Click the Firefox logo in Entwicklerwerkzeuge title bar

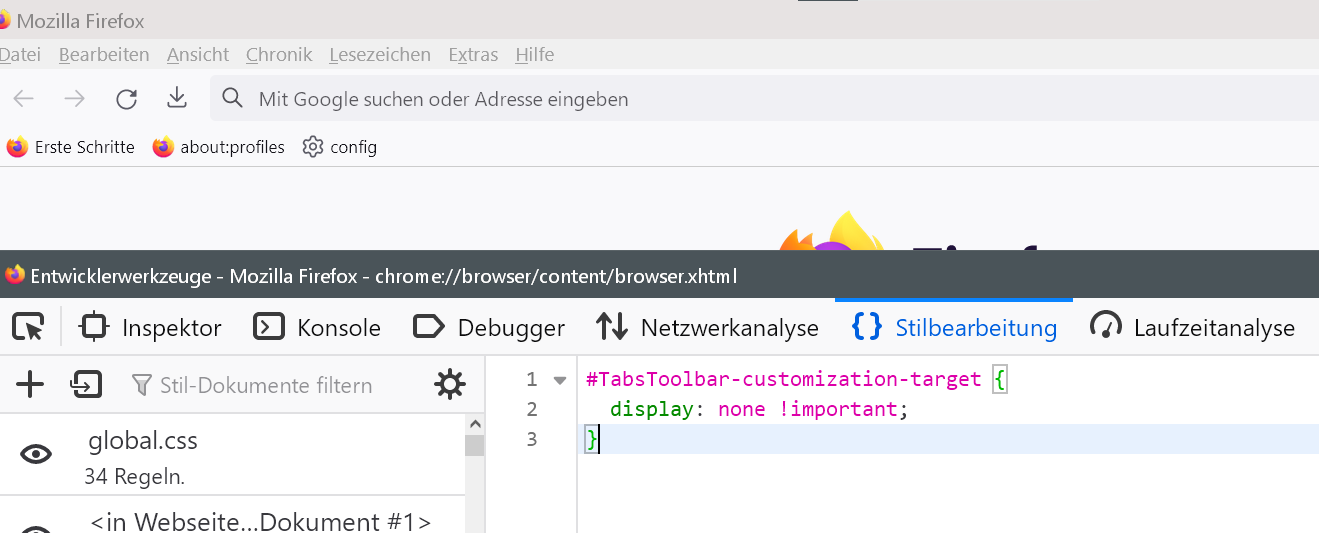[x=14, y=274]
